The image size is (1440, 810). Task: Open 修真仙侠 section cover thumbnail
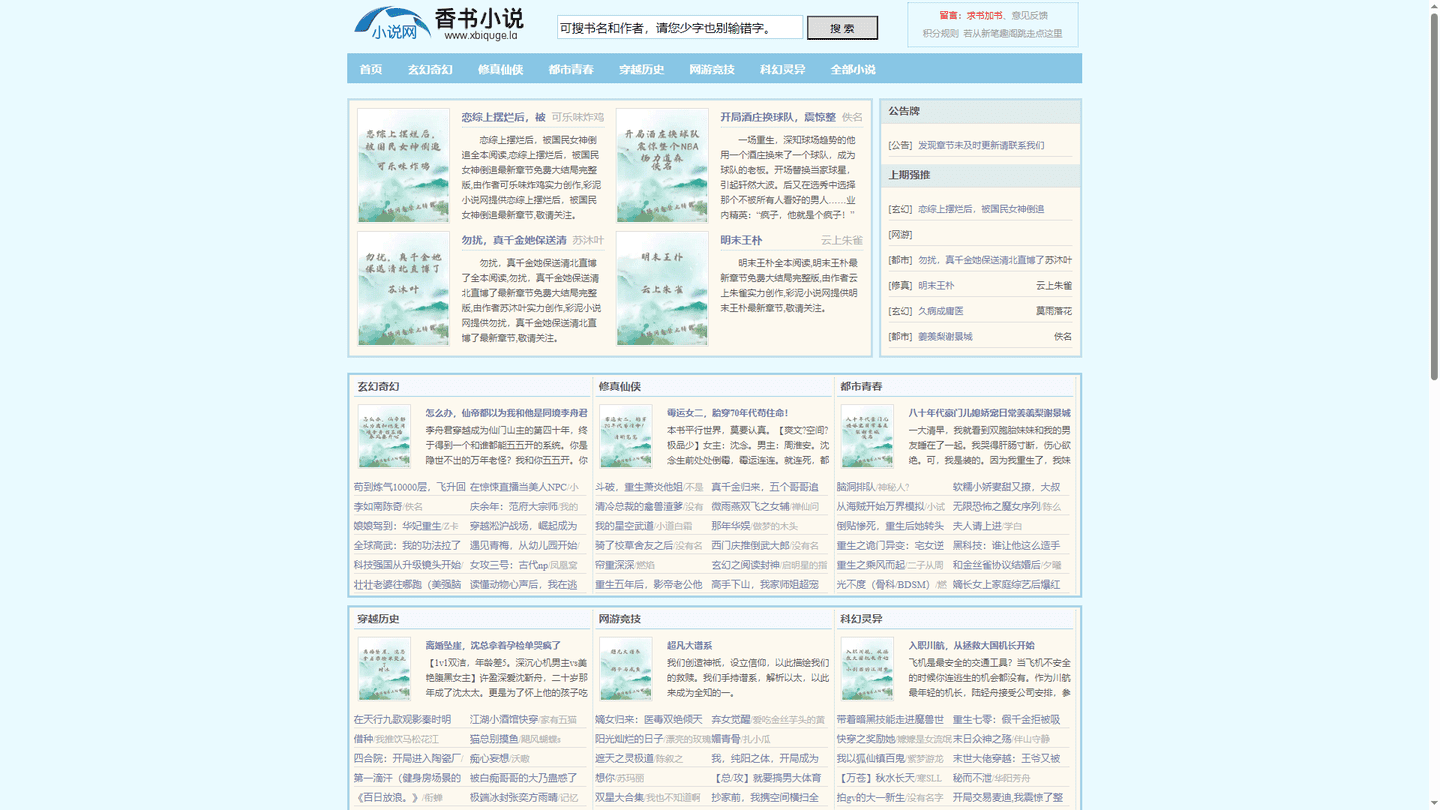[625, 436]
